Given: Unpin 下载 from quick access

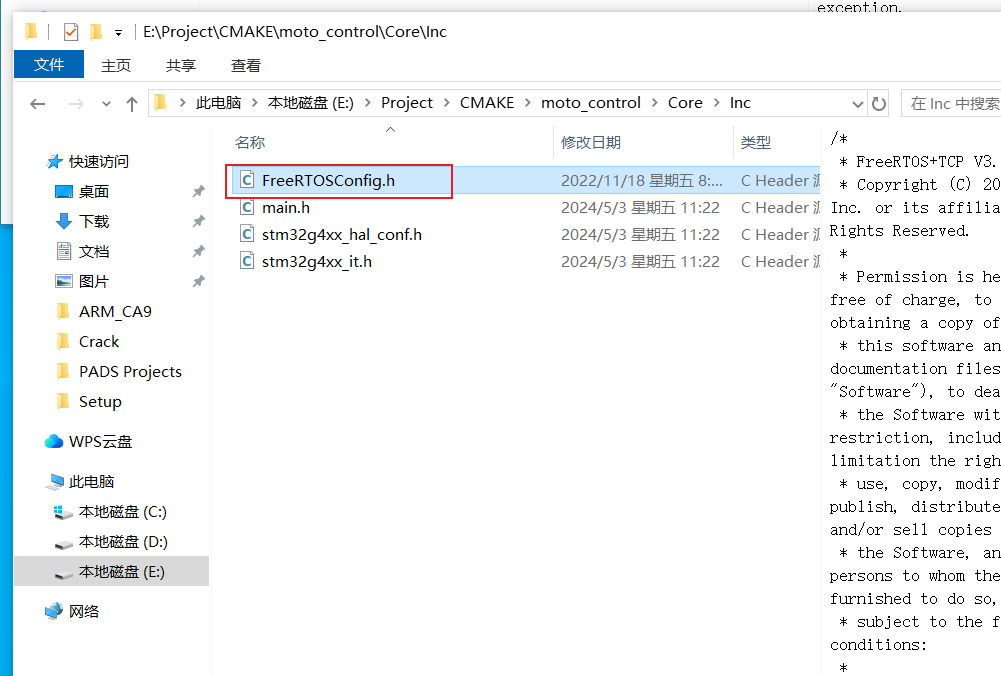Looking at the screenshot, I should coord(200,221).
